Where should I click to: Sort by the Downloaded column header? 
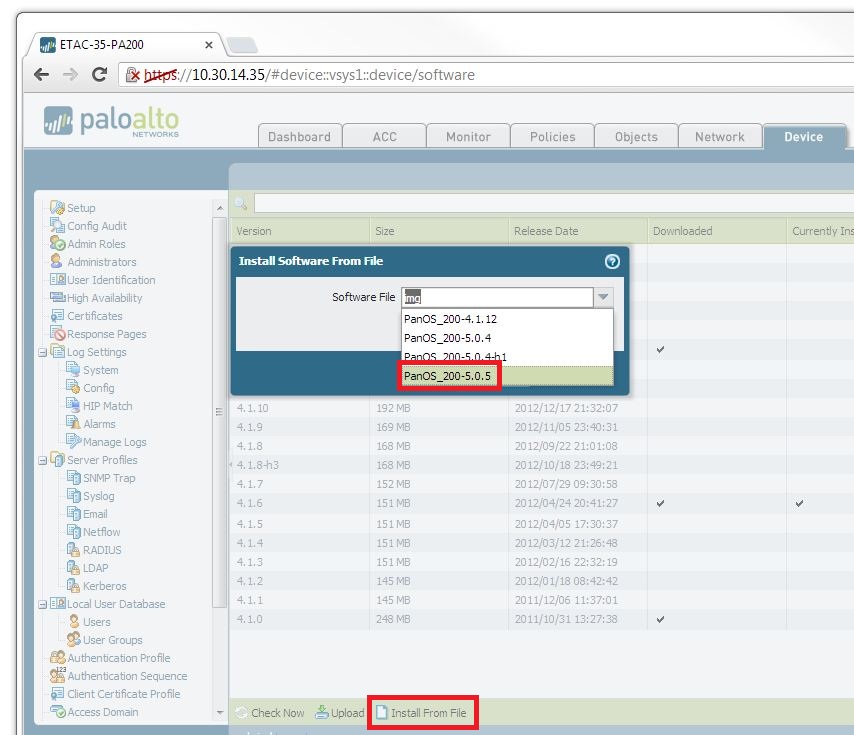pos(717,231)
